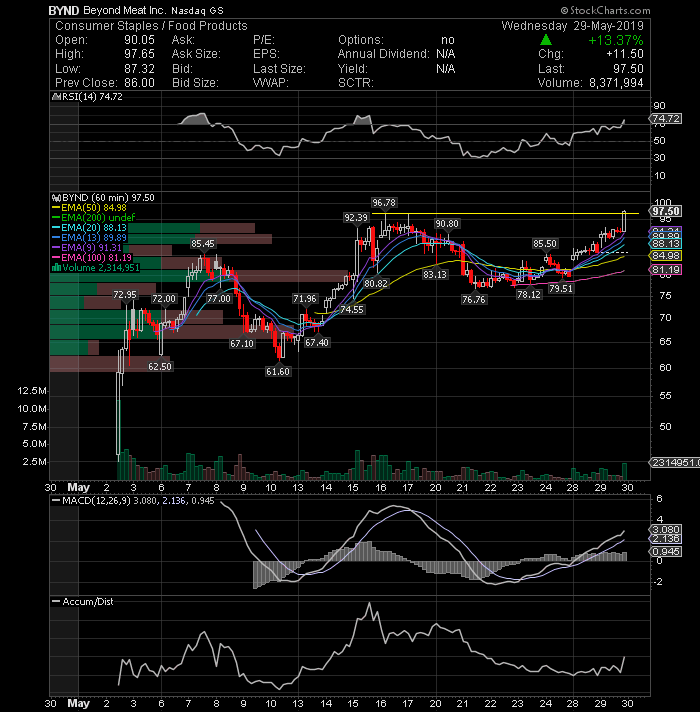700x712 pixels.
Task: Click the green up-triangle change indicator
Action: [546, 40]
